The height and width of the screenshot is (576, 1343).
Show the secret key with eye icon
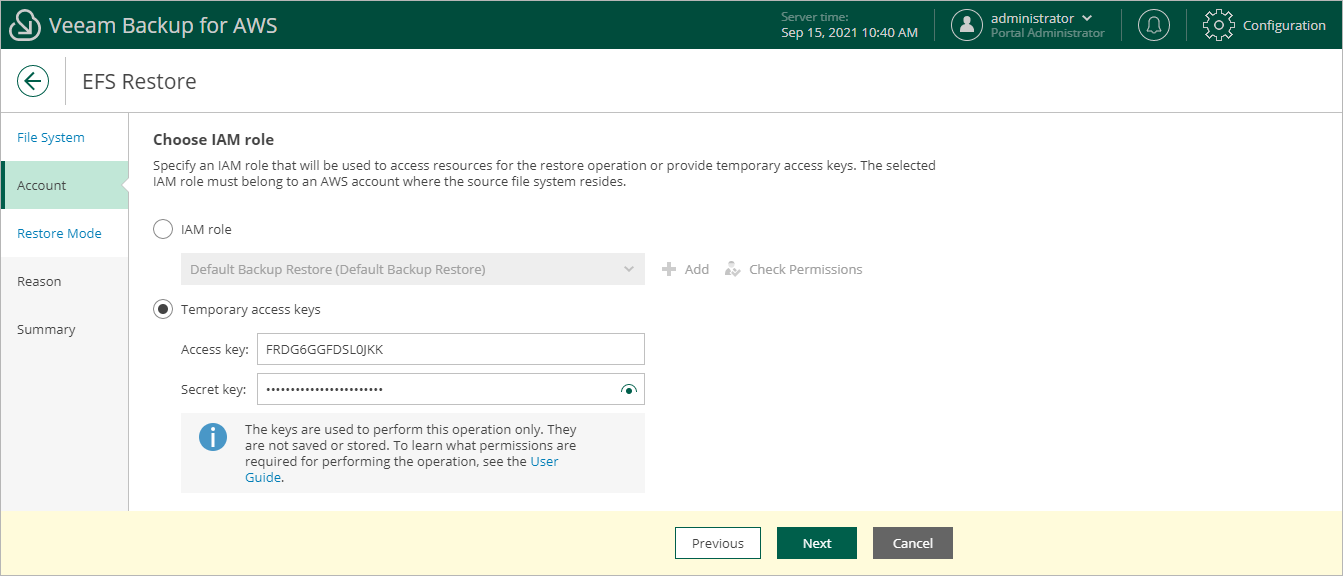(628, 389)
